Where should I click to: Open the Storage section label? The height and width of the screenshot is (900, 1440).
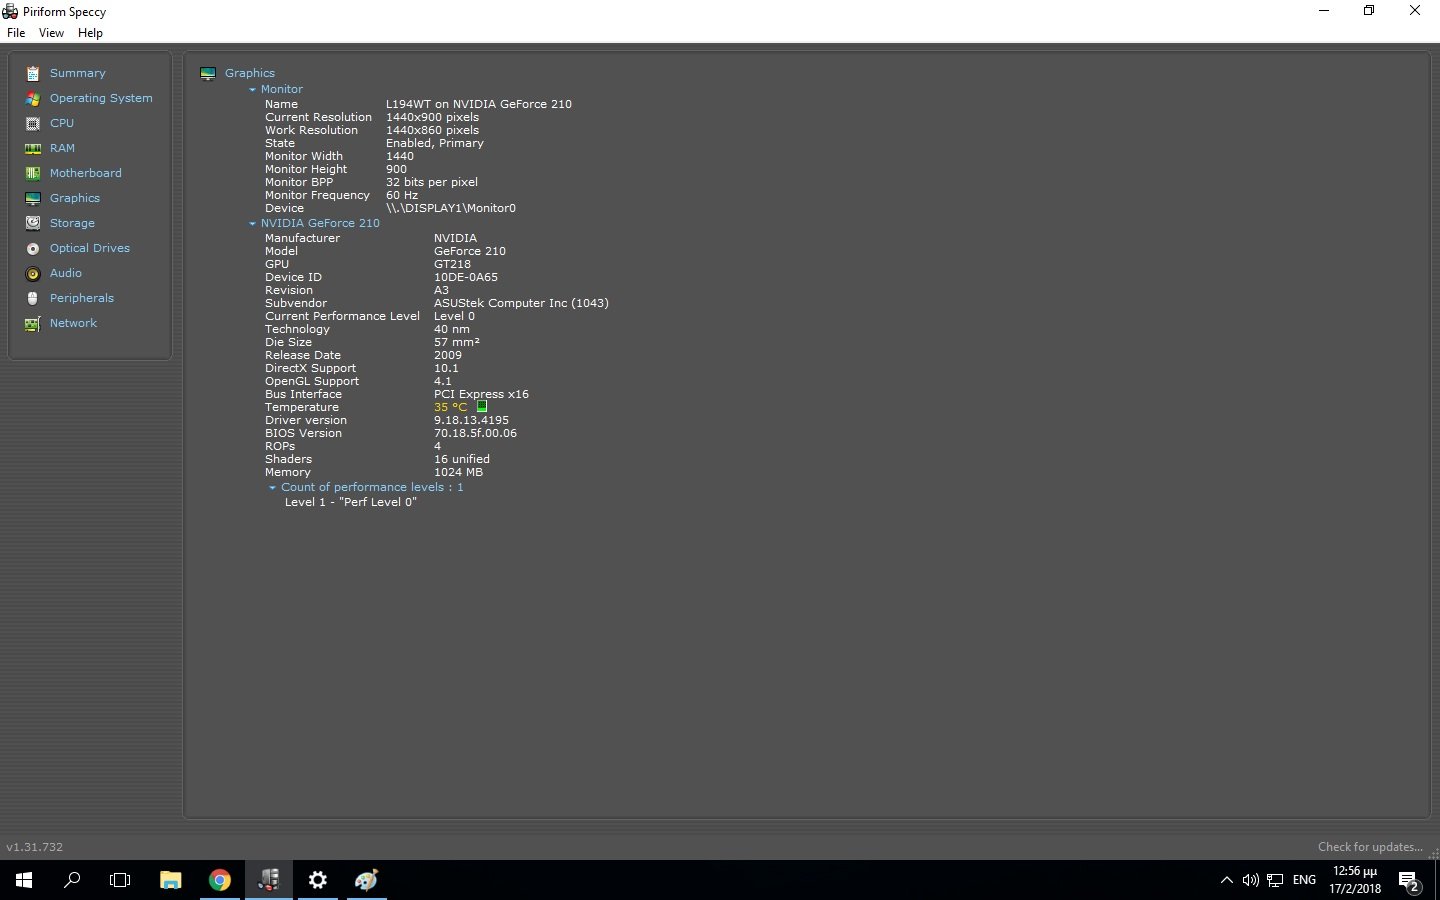tap(72, 223)
